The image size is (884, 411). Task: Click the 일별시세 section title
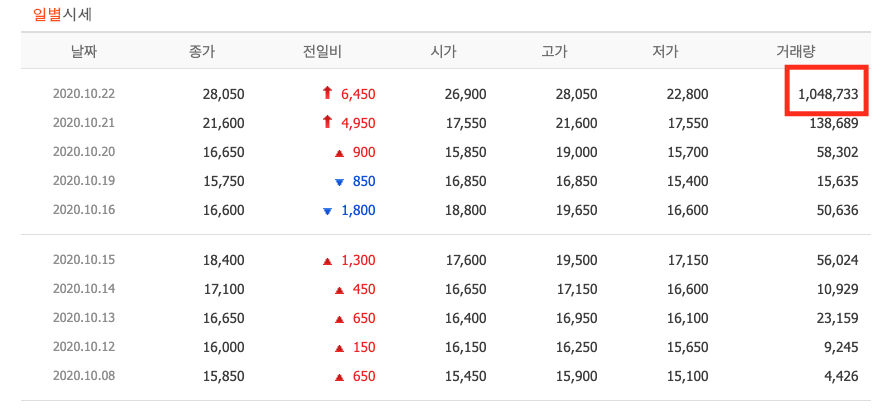pos(62,14)
